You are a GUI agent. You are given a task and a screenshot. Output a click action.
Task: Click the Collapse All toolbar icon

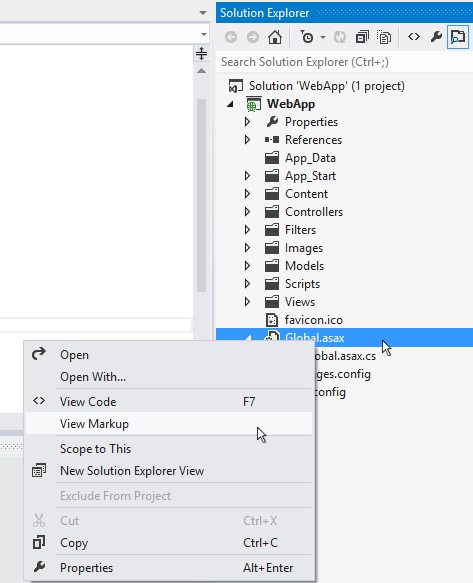tap(362, 37)
